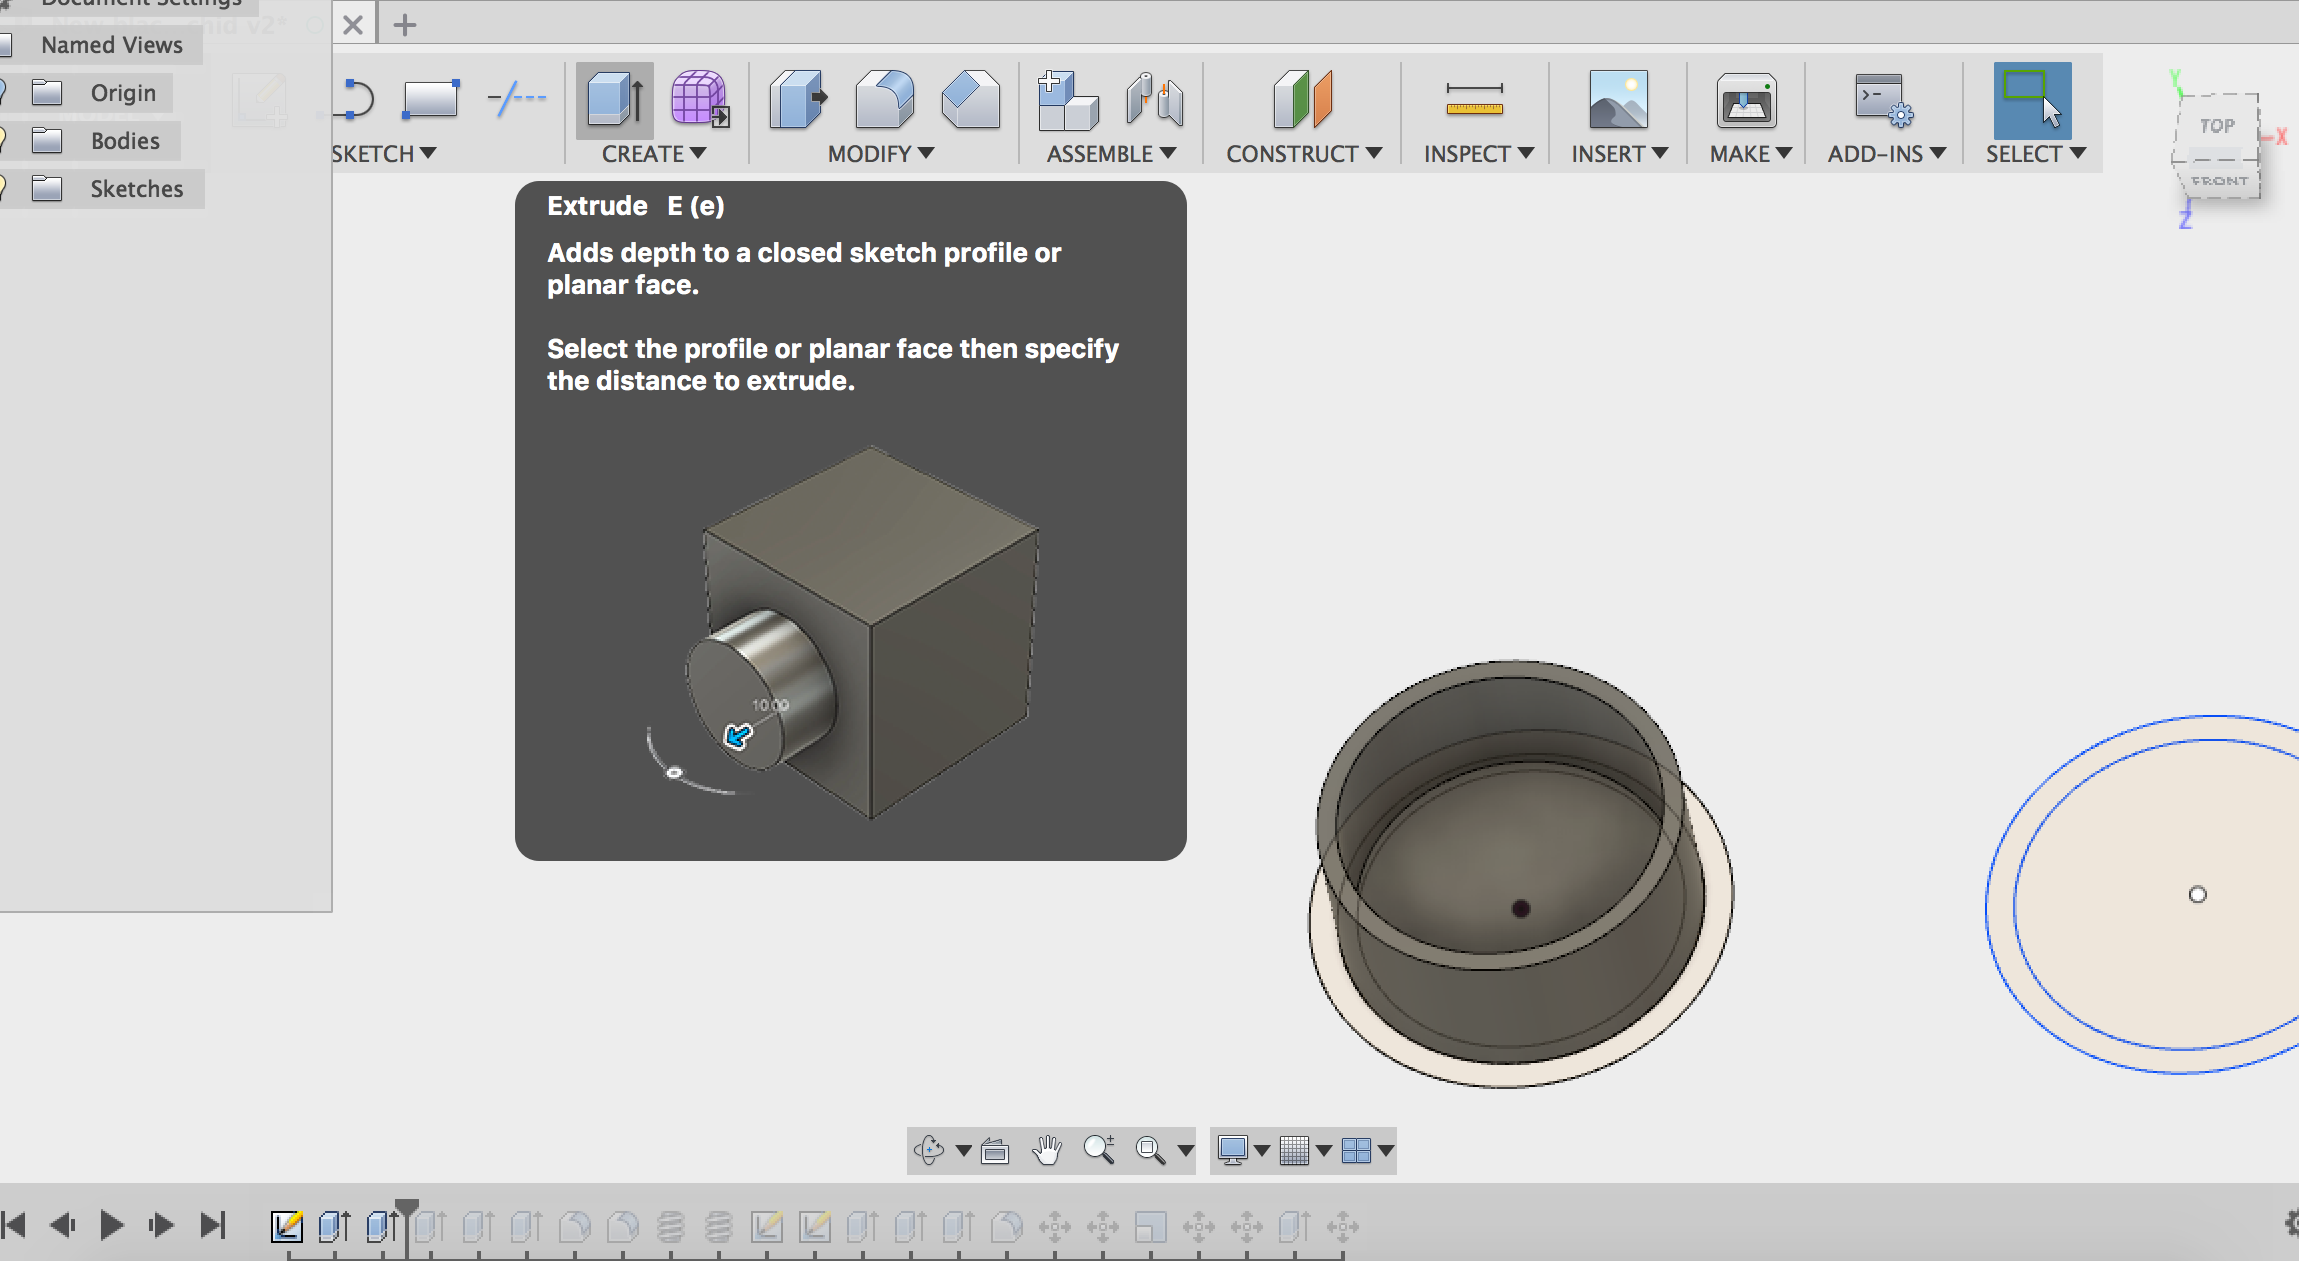Open the Viewports dropdown arrow
The width and height of the screenshot is (2299, 1261).
(1386, 1151)
